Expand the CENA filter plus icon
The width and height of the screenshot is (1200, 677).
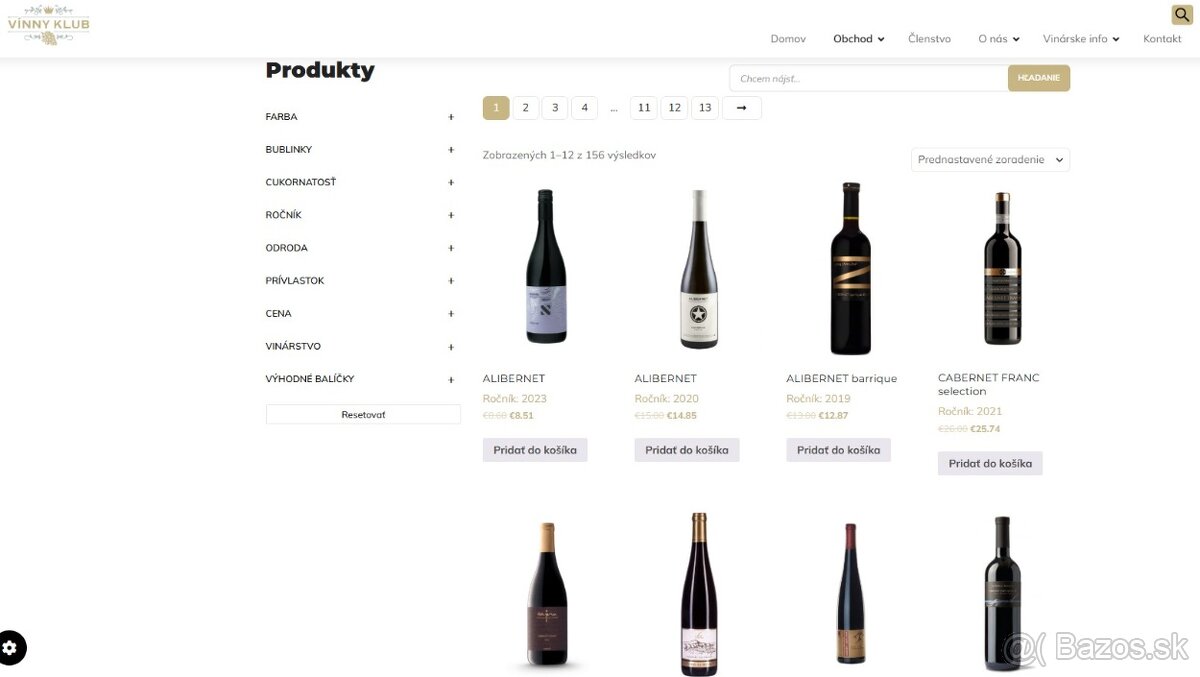click(x=451, y=314)
